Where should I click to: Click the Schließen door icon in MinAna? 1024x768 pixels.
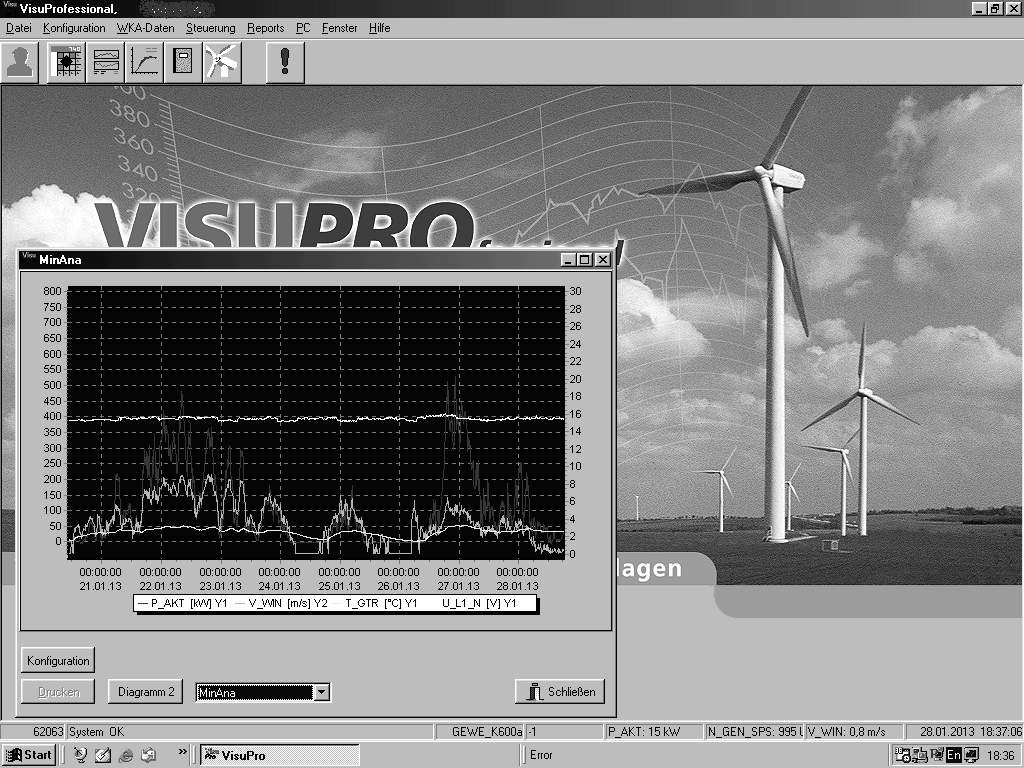pyautogui.click(x=535, y=692)
